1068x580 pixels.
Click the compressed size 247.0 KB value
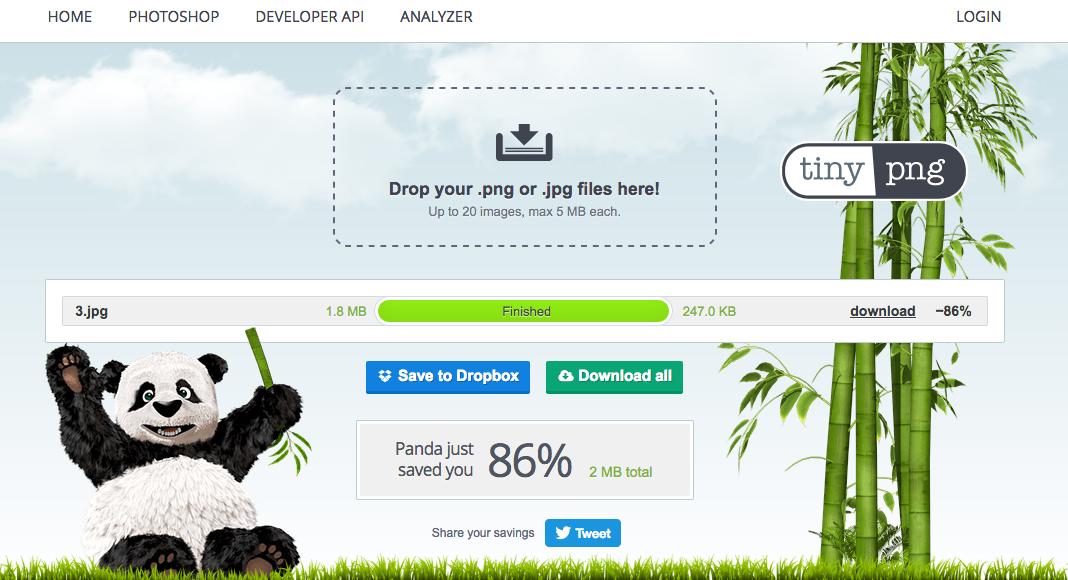coord(709,311)
